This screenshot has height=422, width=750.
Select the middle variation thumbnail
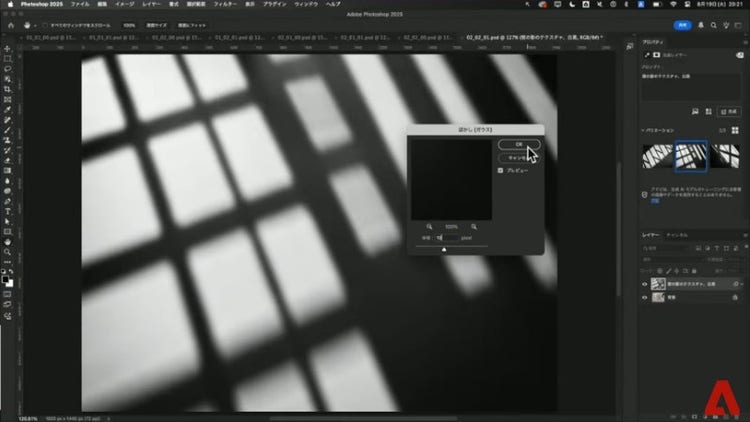[x=690, y=156]
